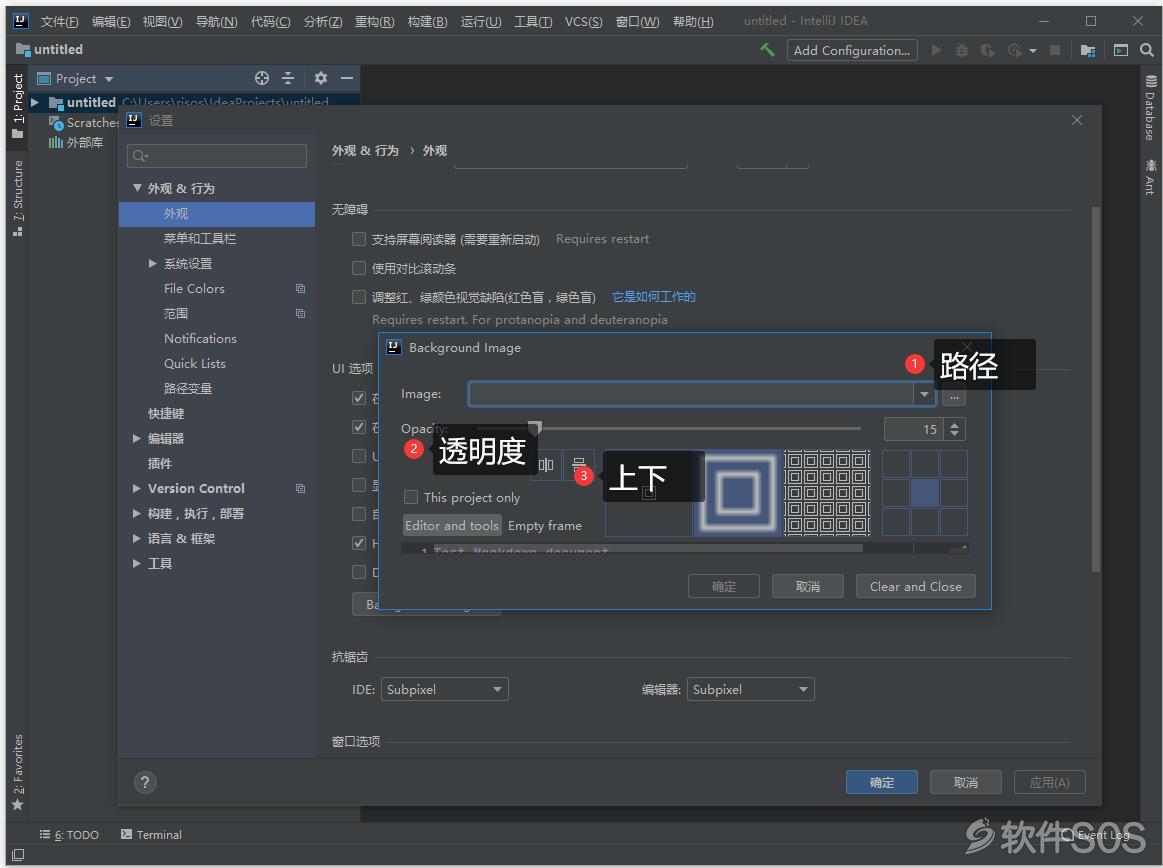Screen dimensions: 1163x868
Task: Click the 应用(A) button
Action: [1050, 782]
